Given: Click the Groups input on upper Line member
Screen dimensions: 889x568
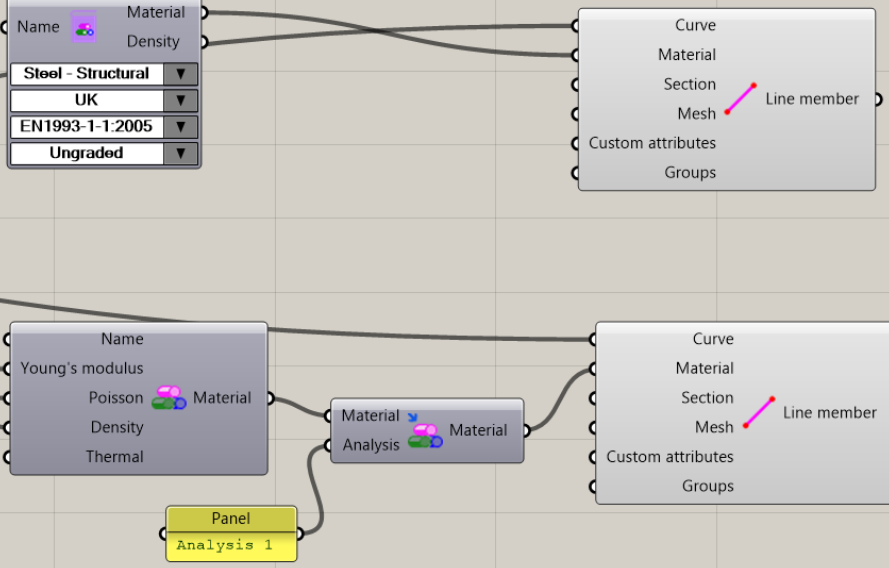Looking at the screenshot, I should [x=577, y=173].
